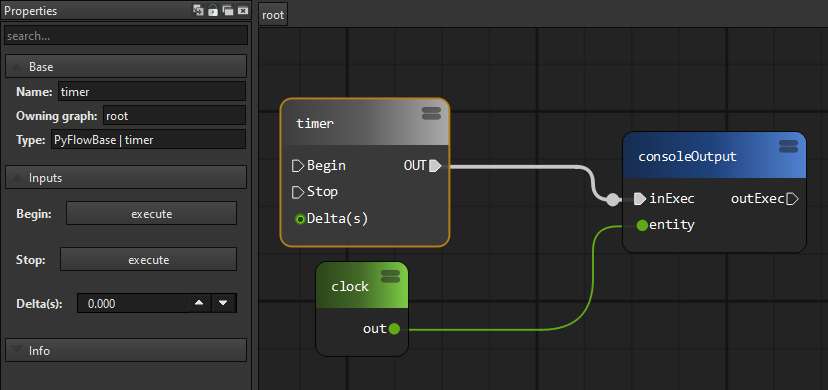Click the consoleOutput node's collapse icon

click(788, 146)
